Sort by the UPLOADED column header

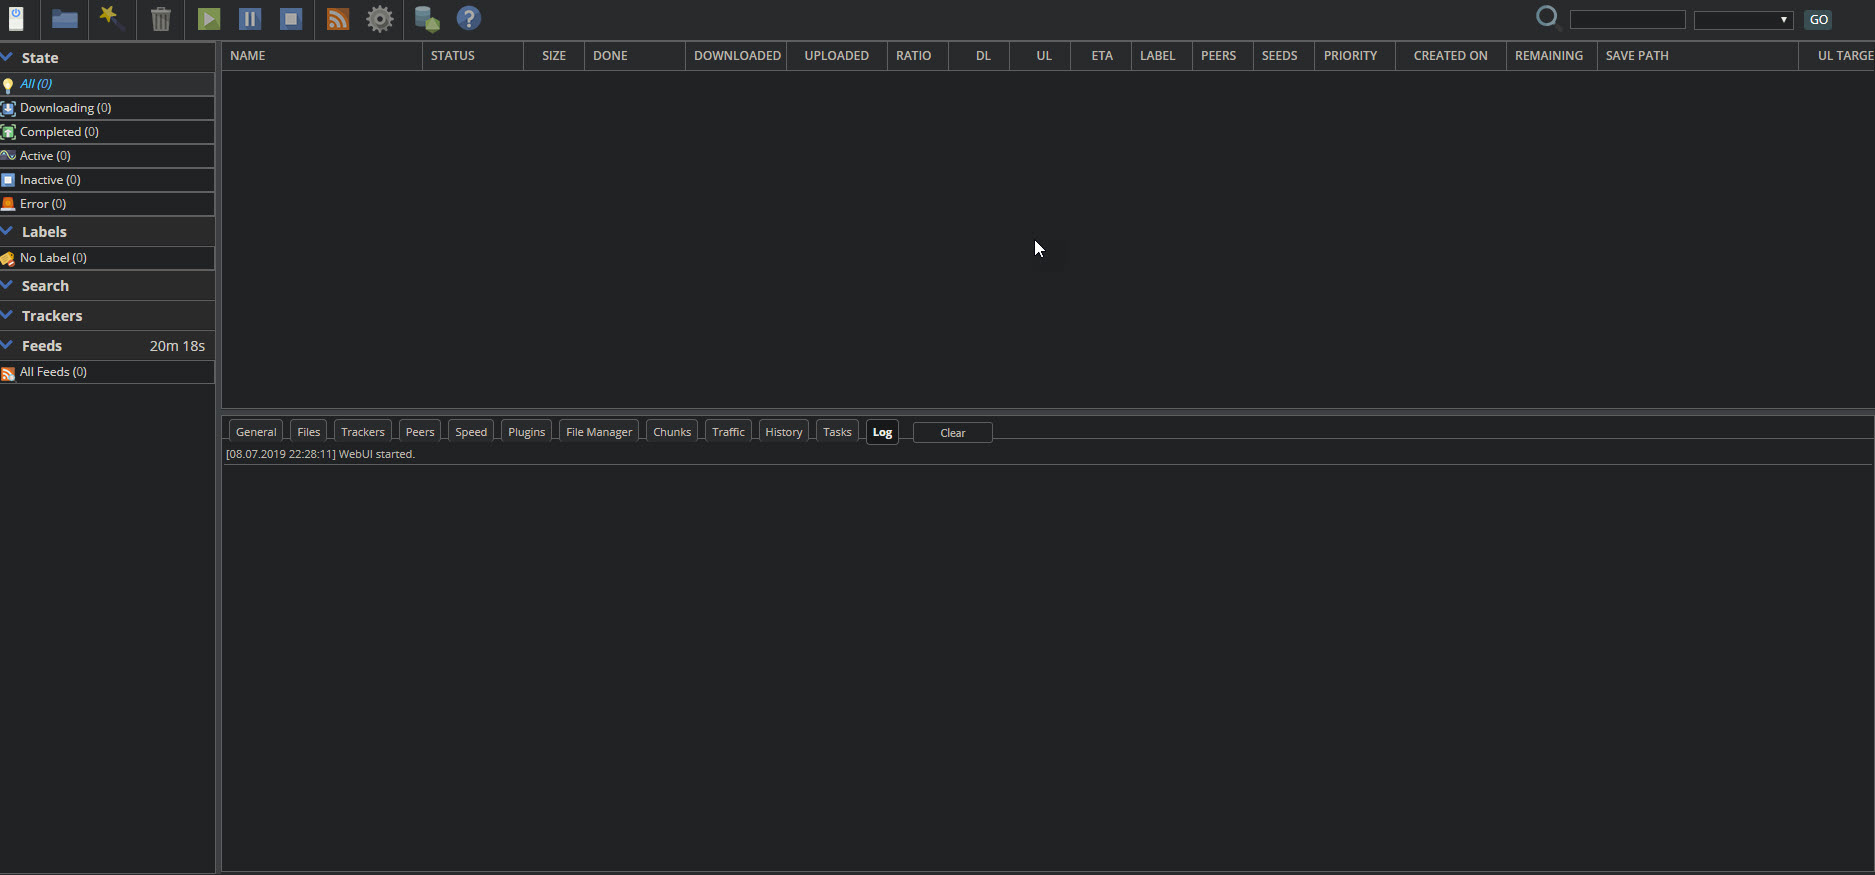(837, 56)
